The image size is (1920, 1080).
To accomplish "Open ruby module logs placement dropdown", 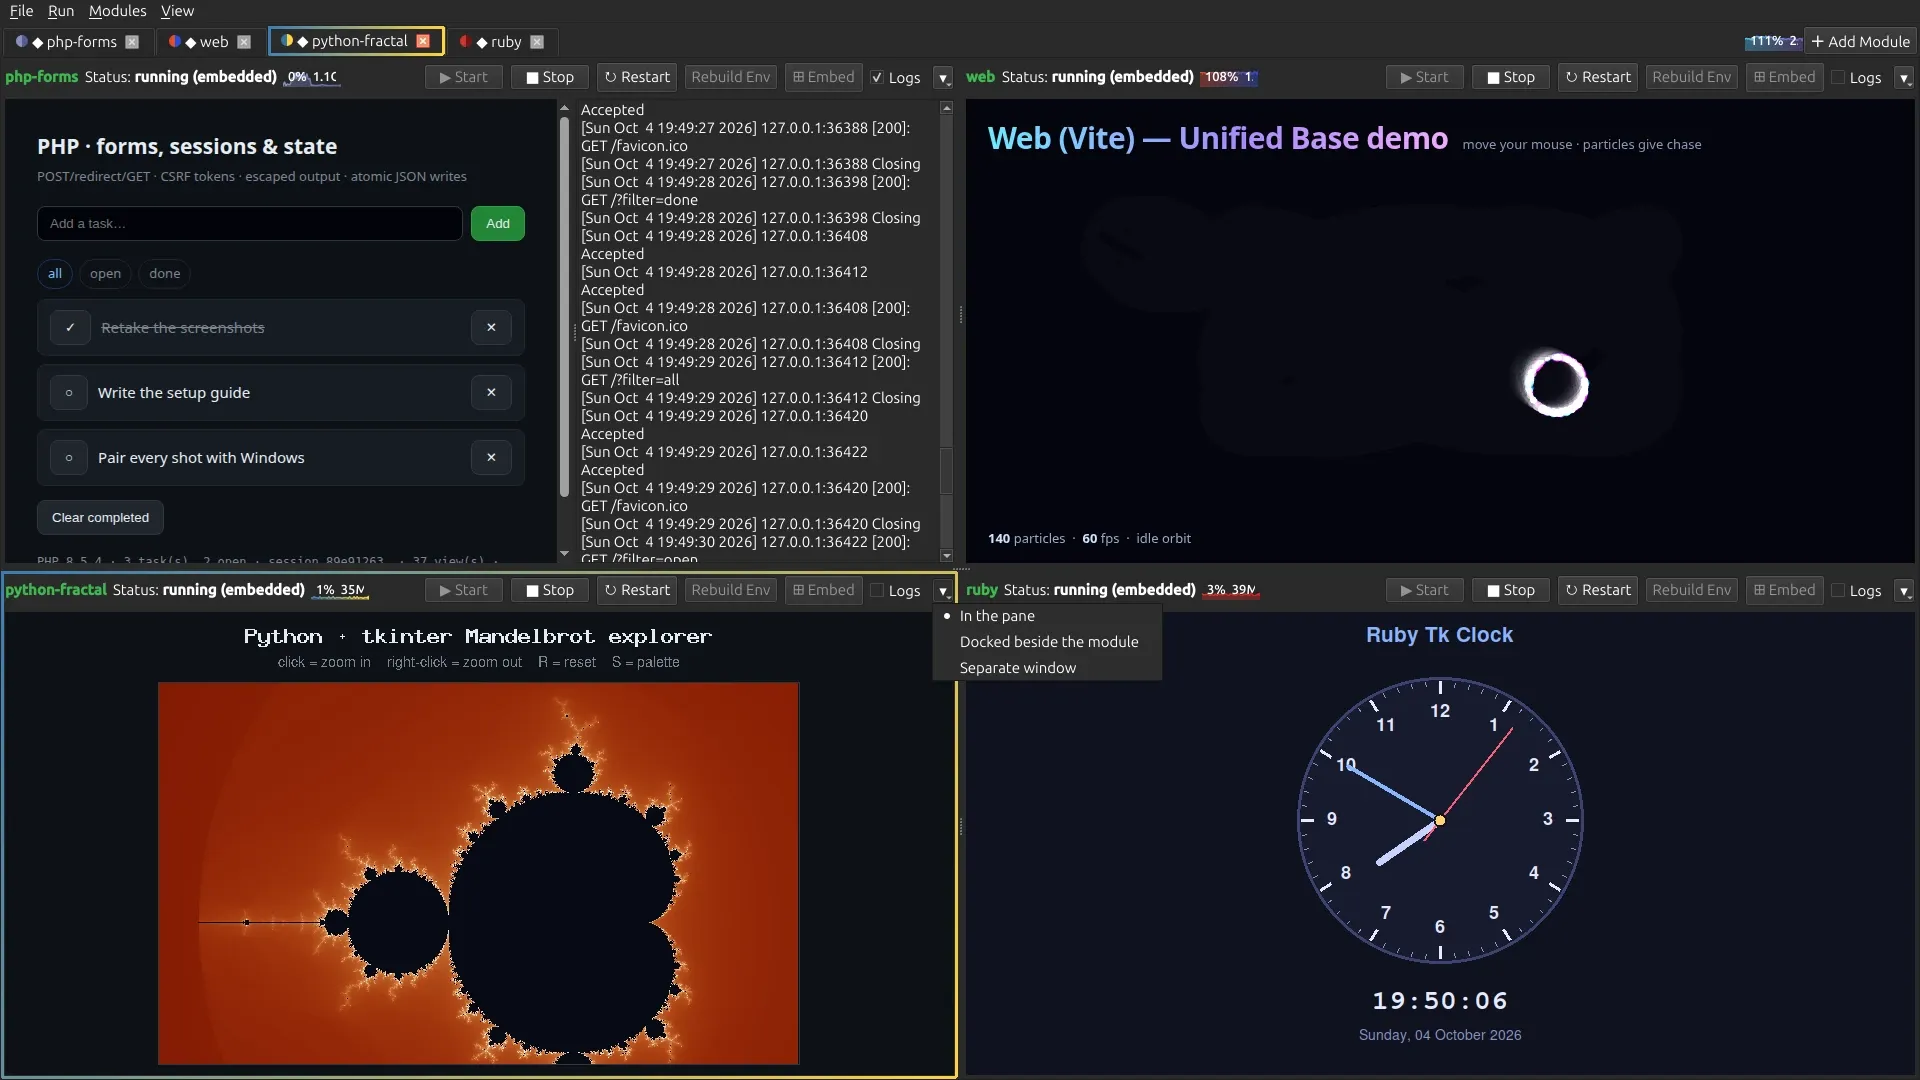I will click(x=1904, y=590).
